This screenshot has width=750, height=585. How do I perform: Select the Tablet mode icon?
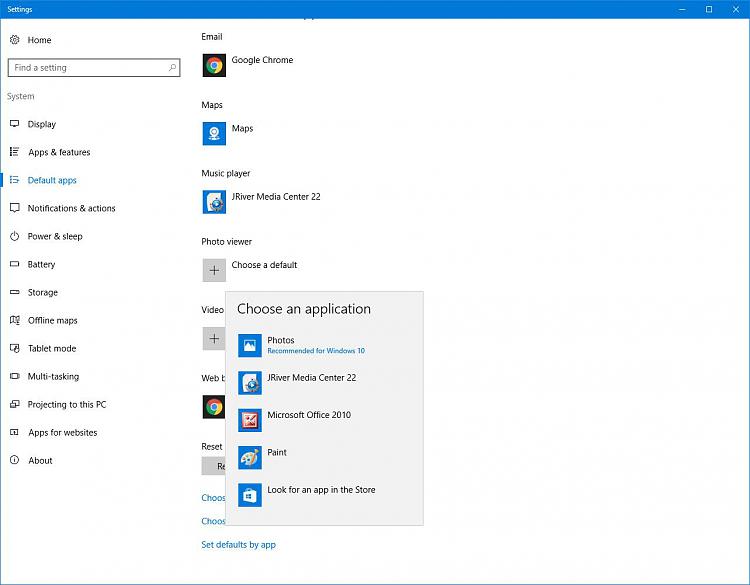pyautogui.click(x=15, y=348)
